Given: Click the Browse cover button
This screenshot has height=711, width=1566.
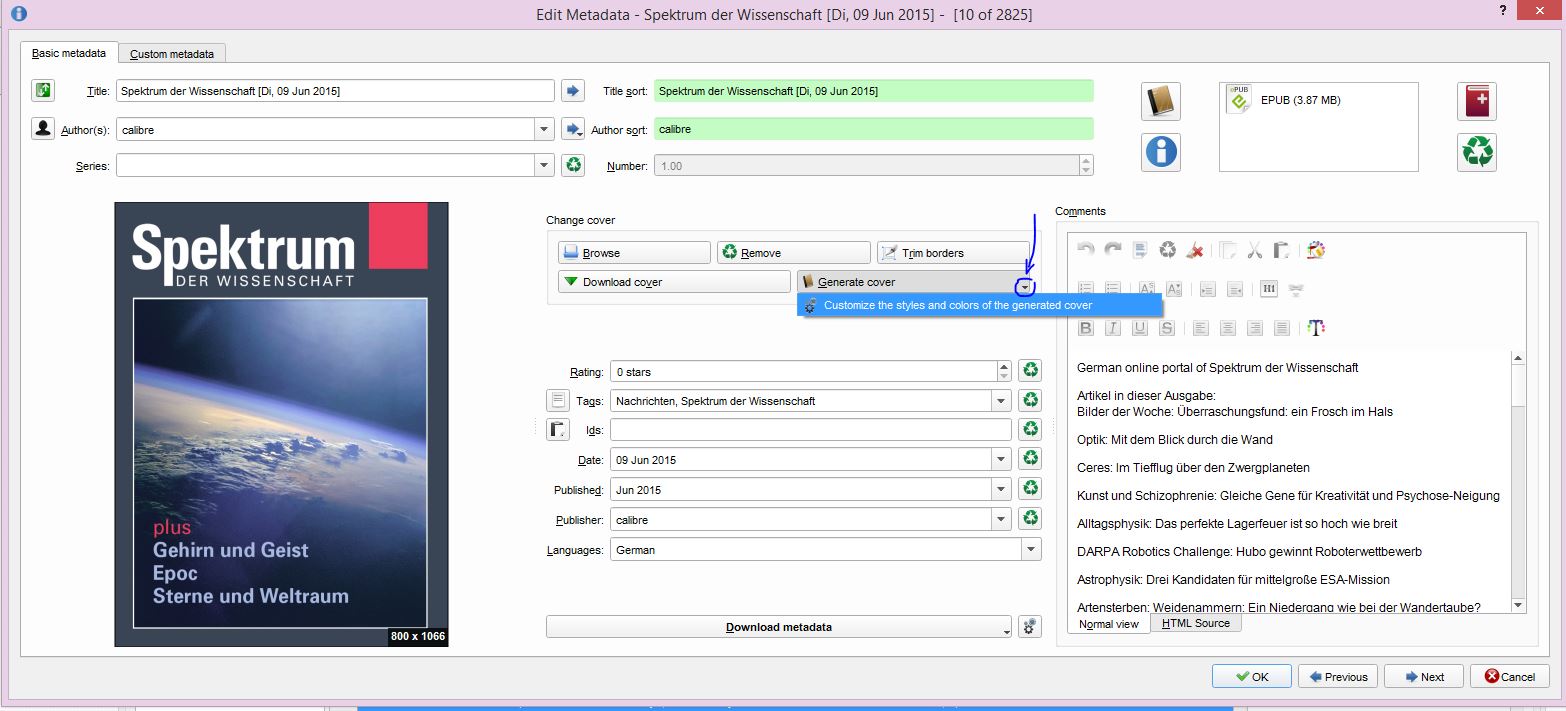Looking at the screenshot, I should coord(634,253).
